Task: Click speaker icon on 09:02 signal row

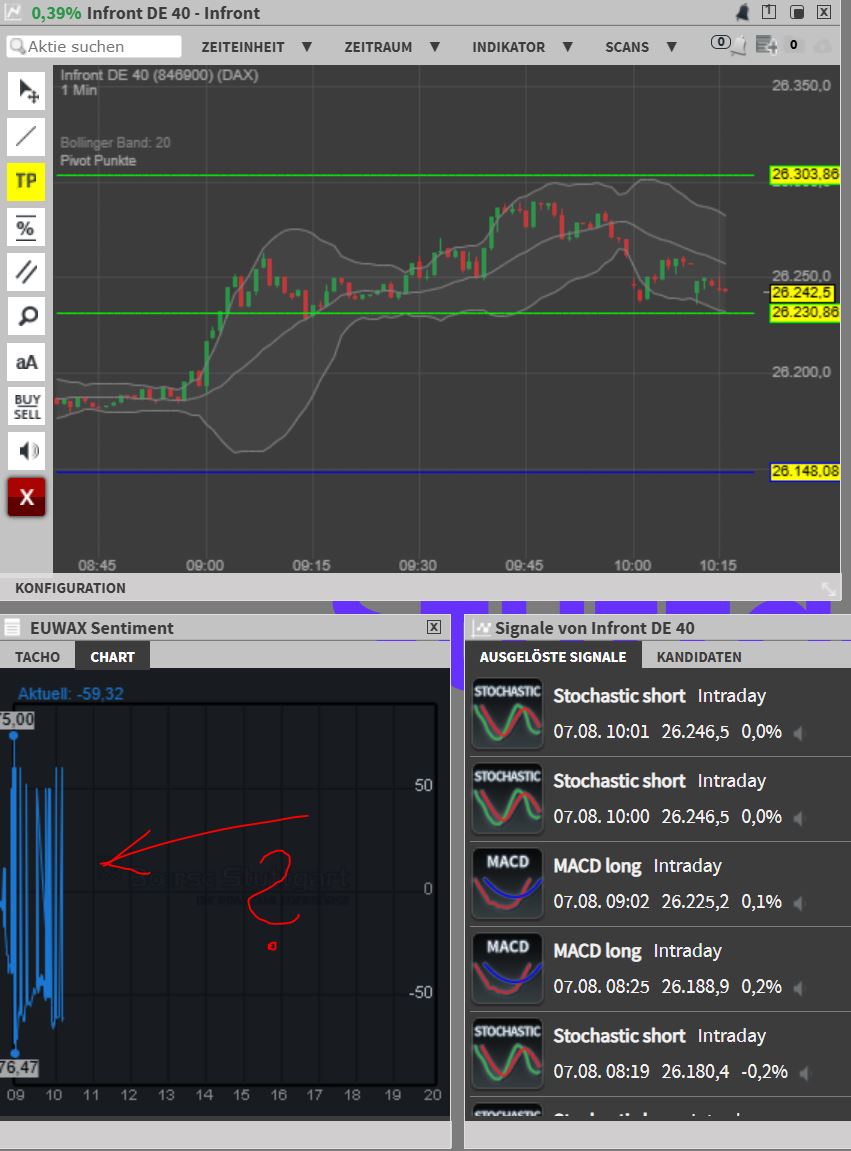Action: tap(798, 903)
